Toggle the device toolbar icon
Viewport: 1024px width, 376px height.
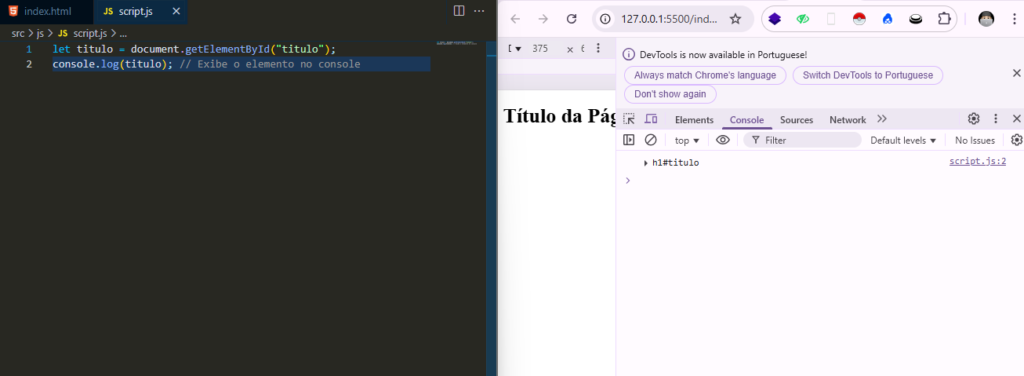651,119
